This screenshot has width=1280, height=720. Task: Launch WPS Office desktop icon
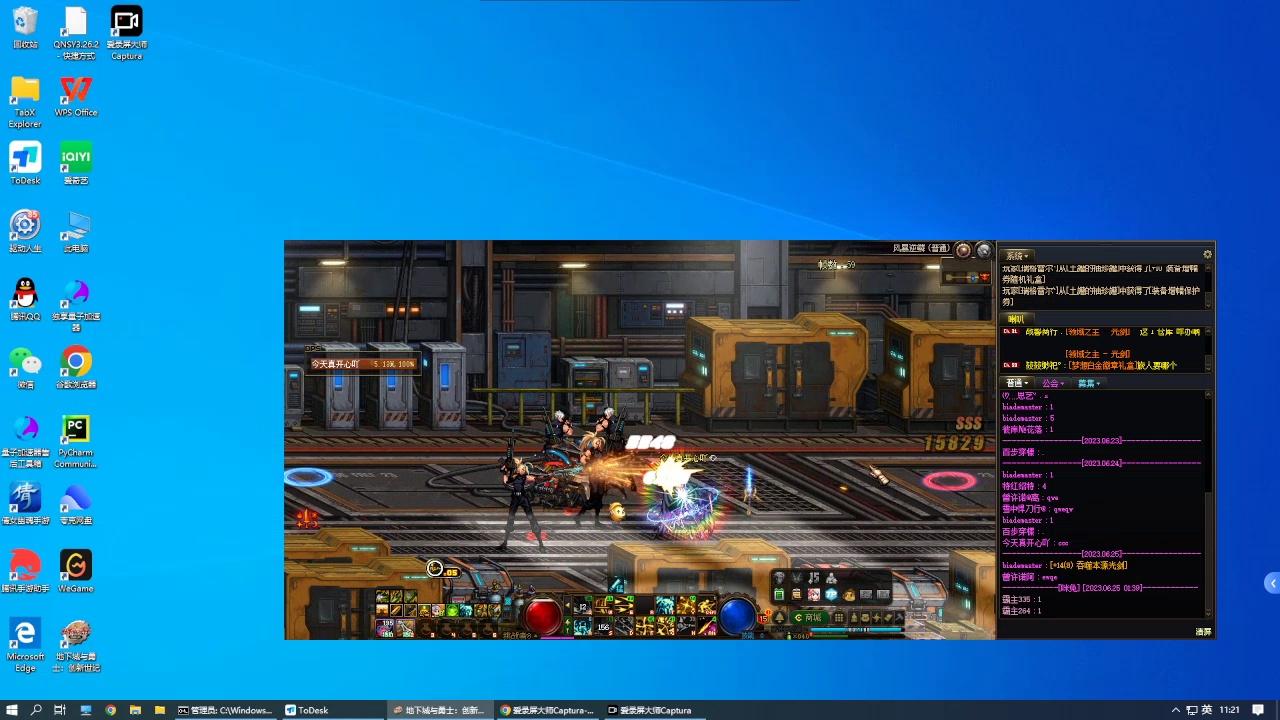76,96
